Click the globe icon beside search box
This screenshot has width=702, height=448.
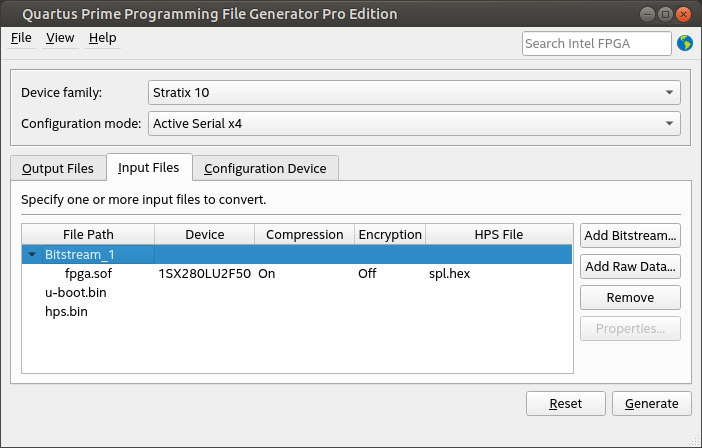click(x=685, y=43)
